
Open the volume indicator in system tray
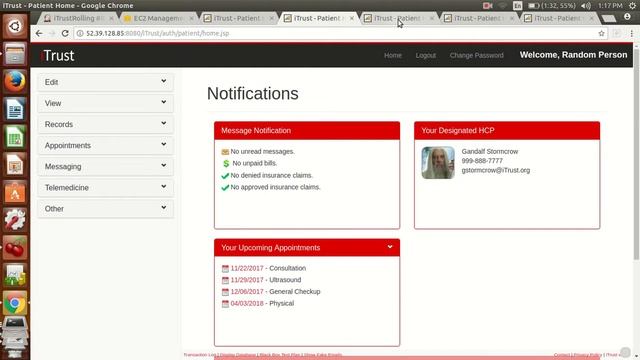tap(586, 6)
